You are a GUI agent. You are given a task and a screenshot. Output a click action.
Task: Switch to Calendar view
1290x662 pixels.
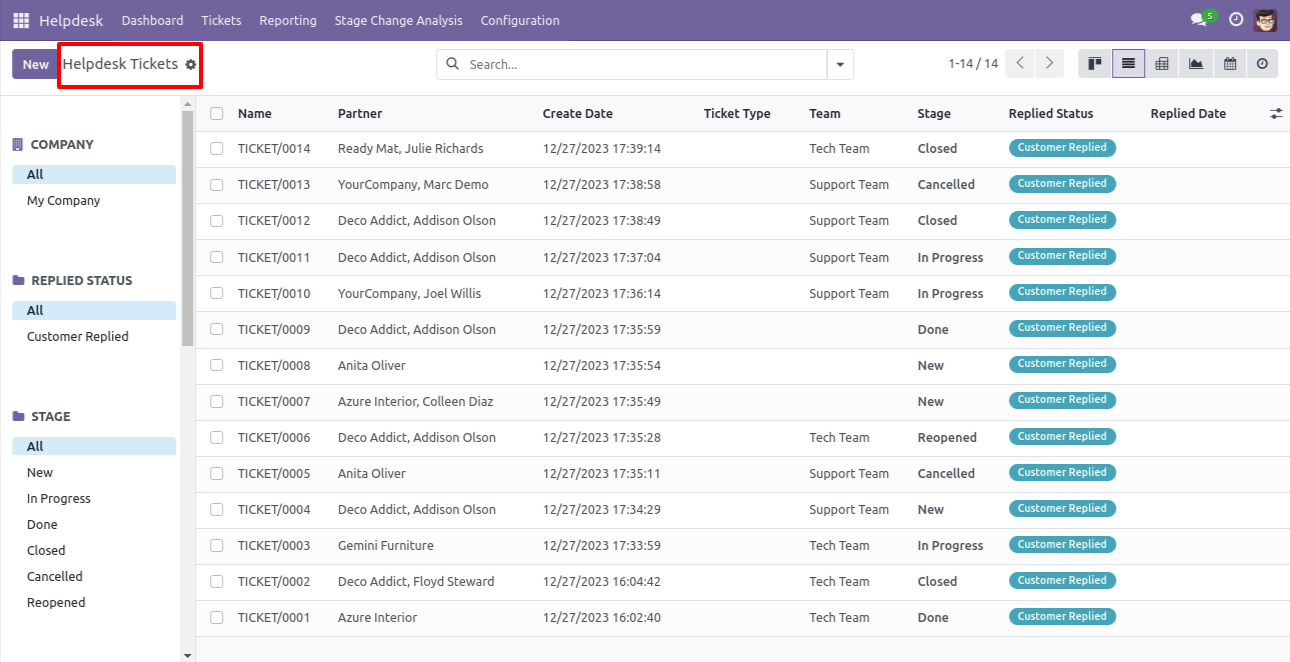click(x=1230, y=64)
